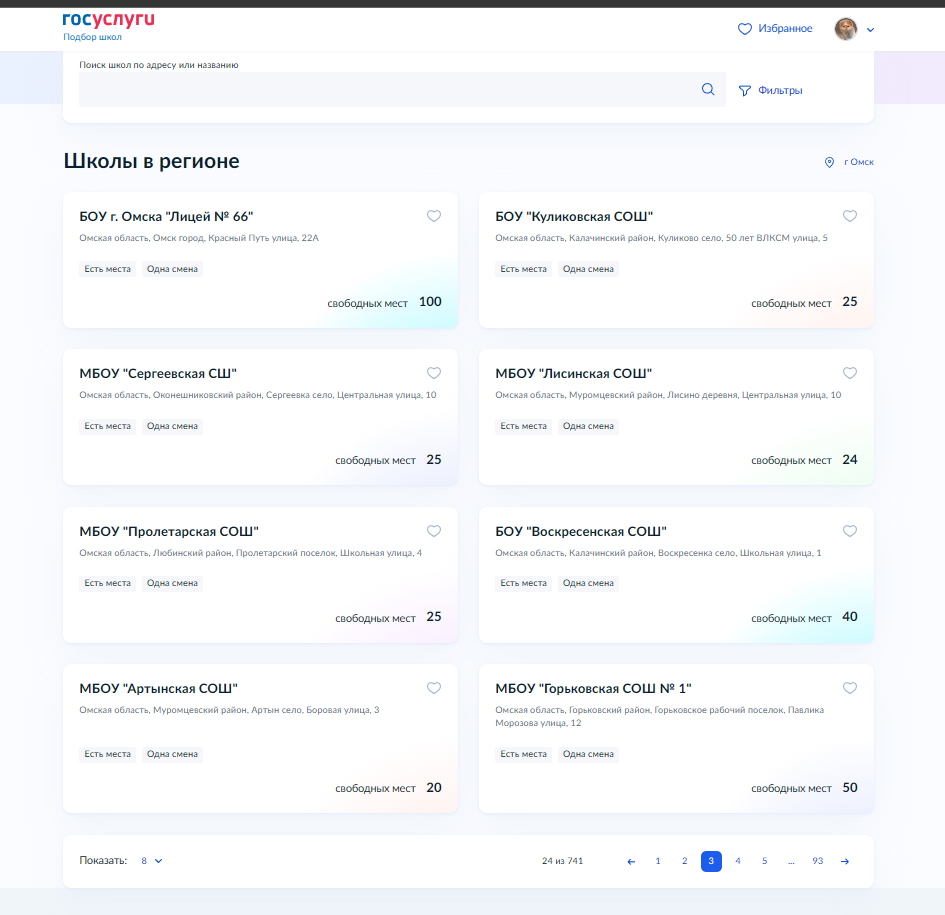Open БОУ "Куликовская СОШ" title
The image size is (945, 915).
574,216
